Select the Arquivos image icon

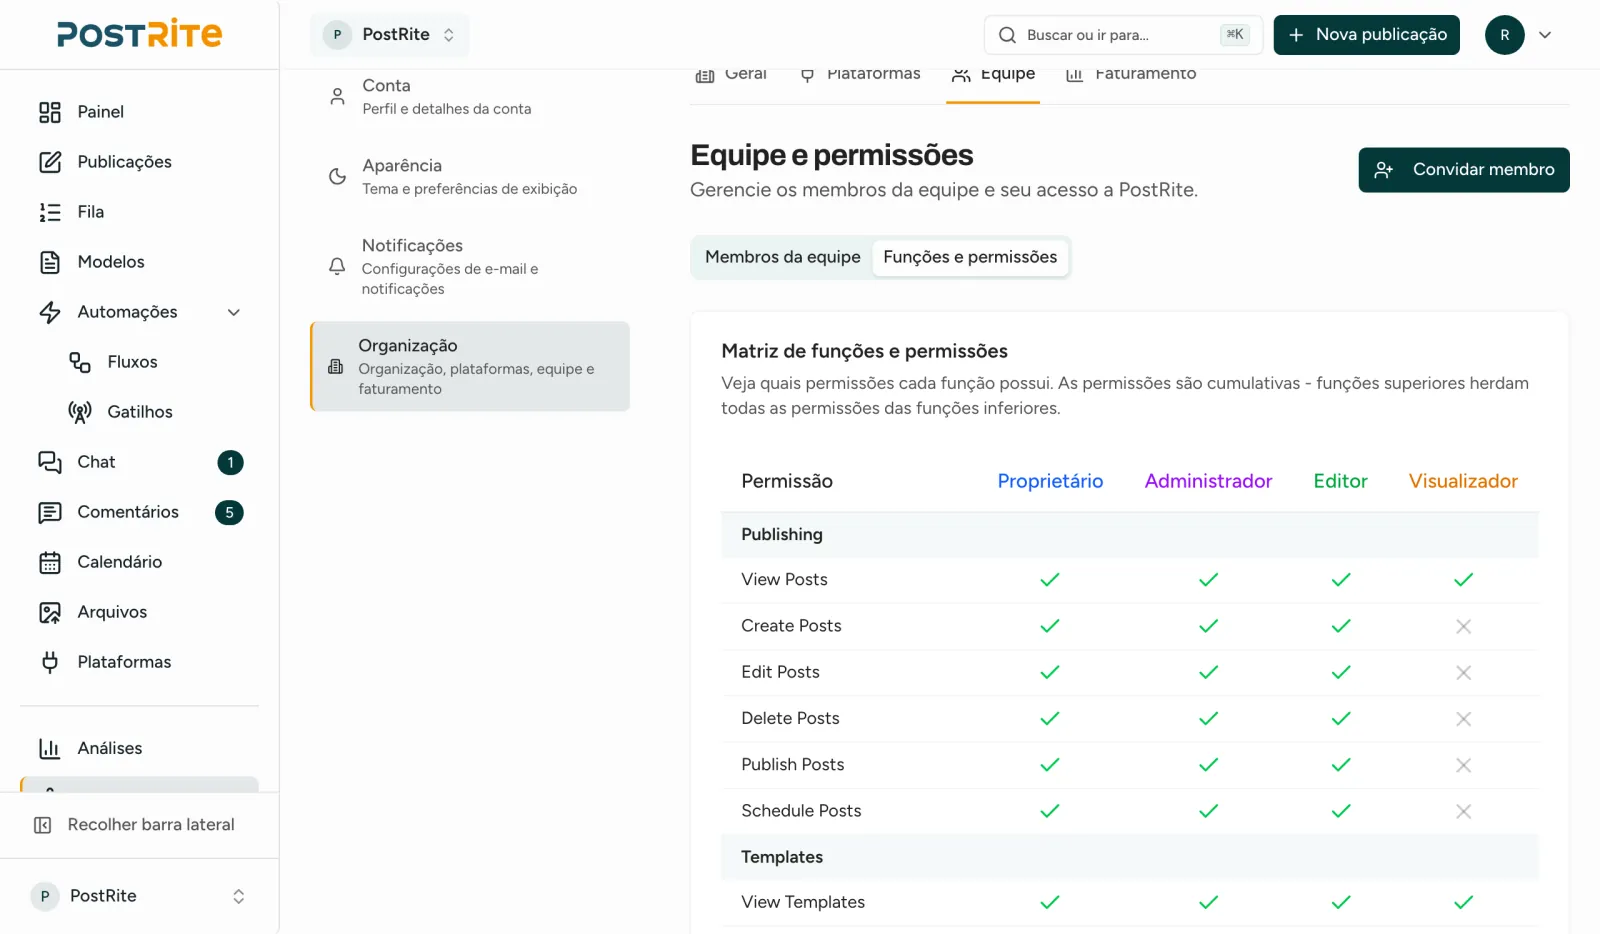[x=50, y=612]
